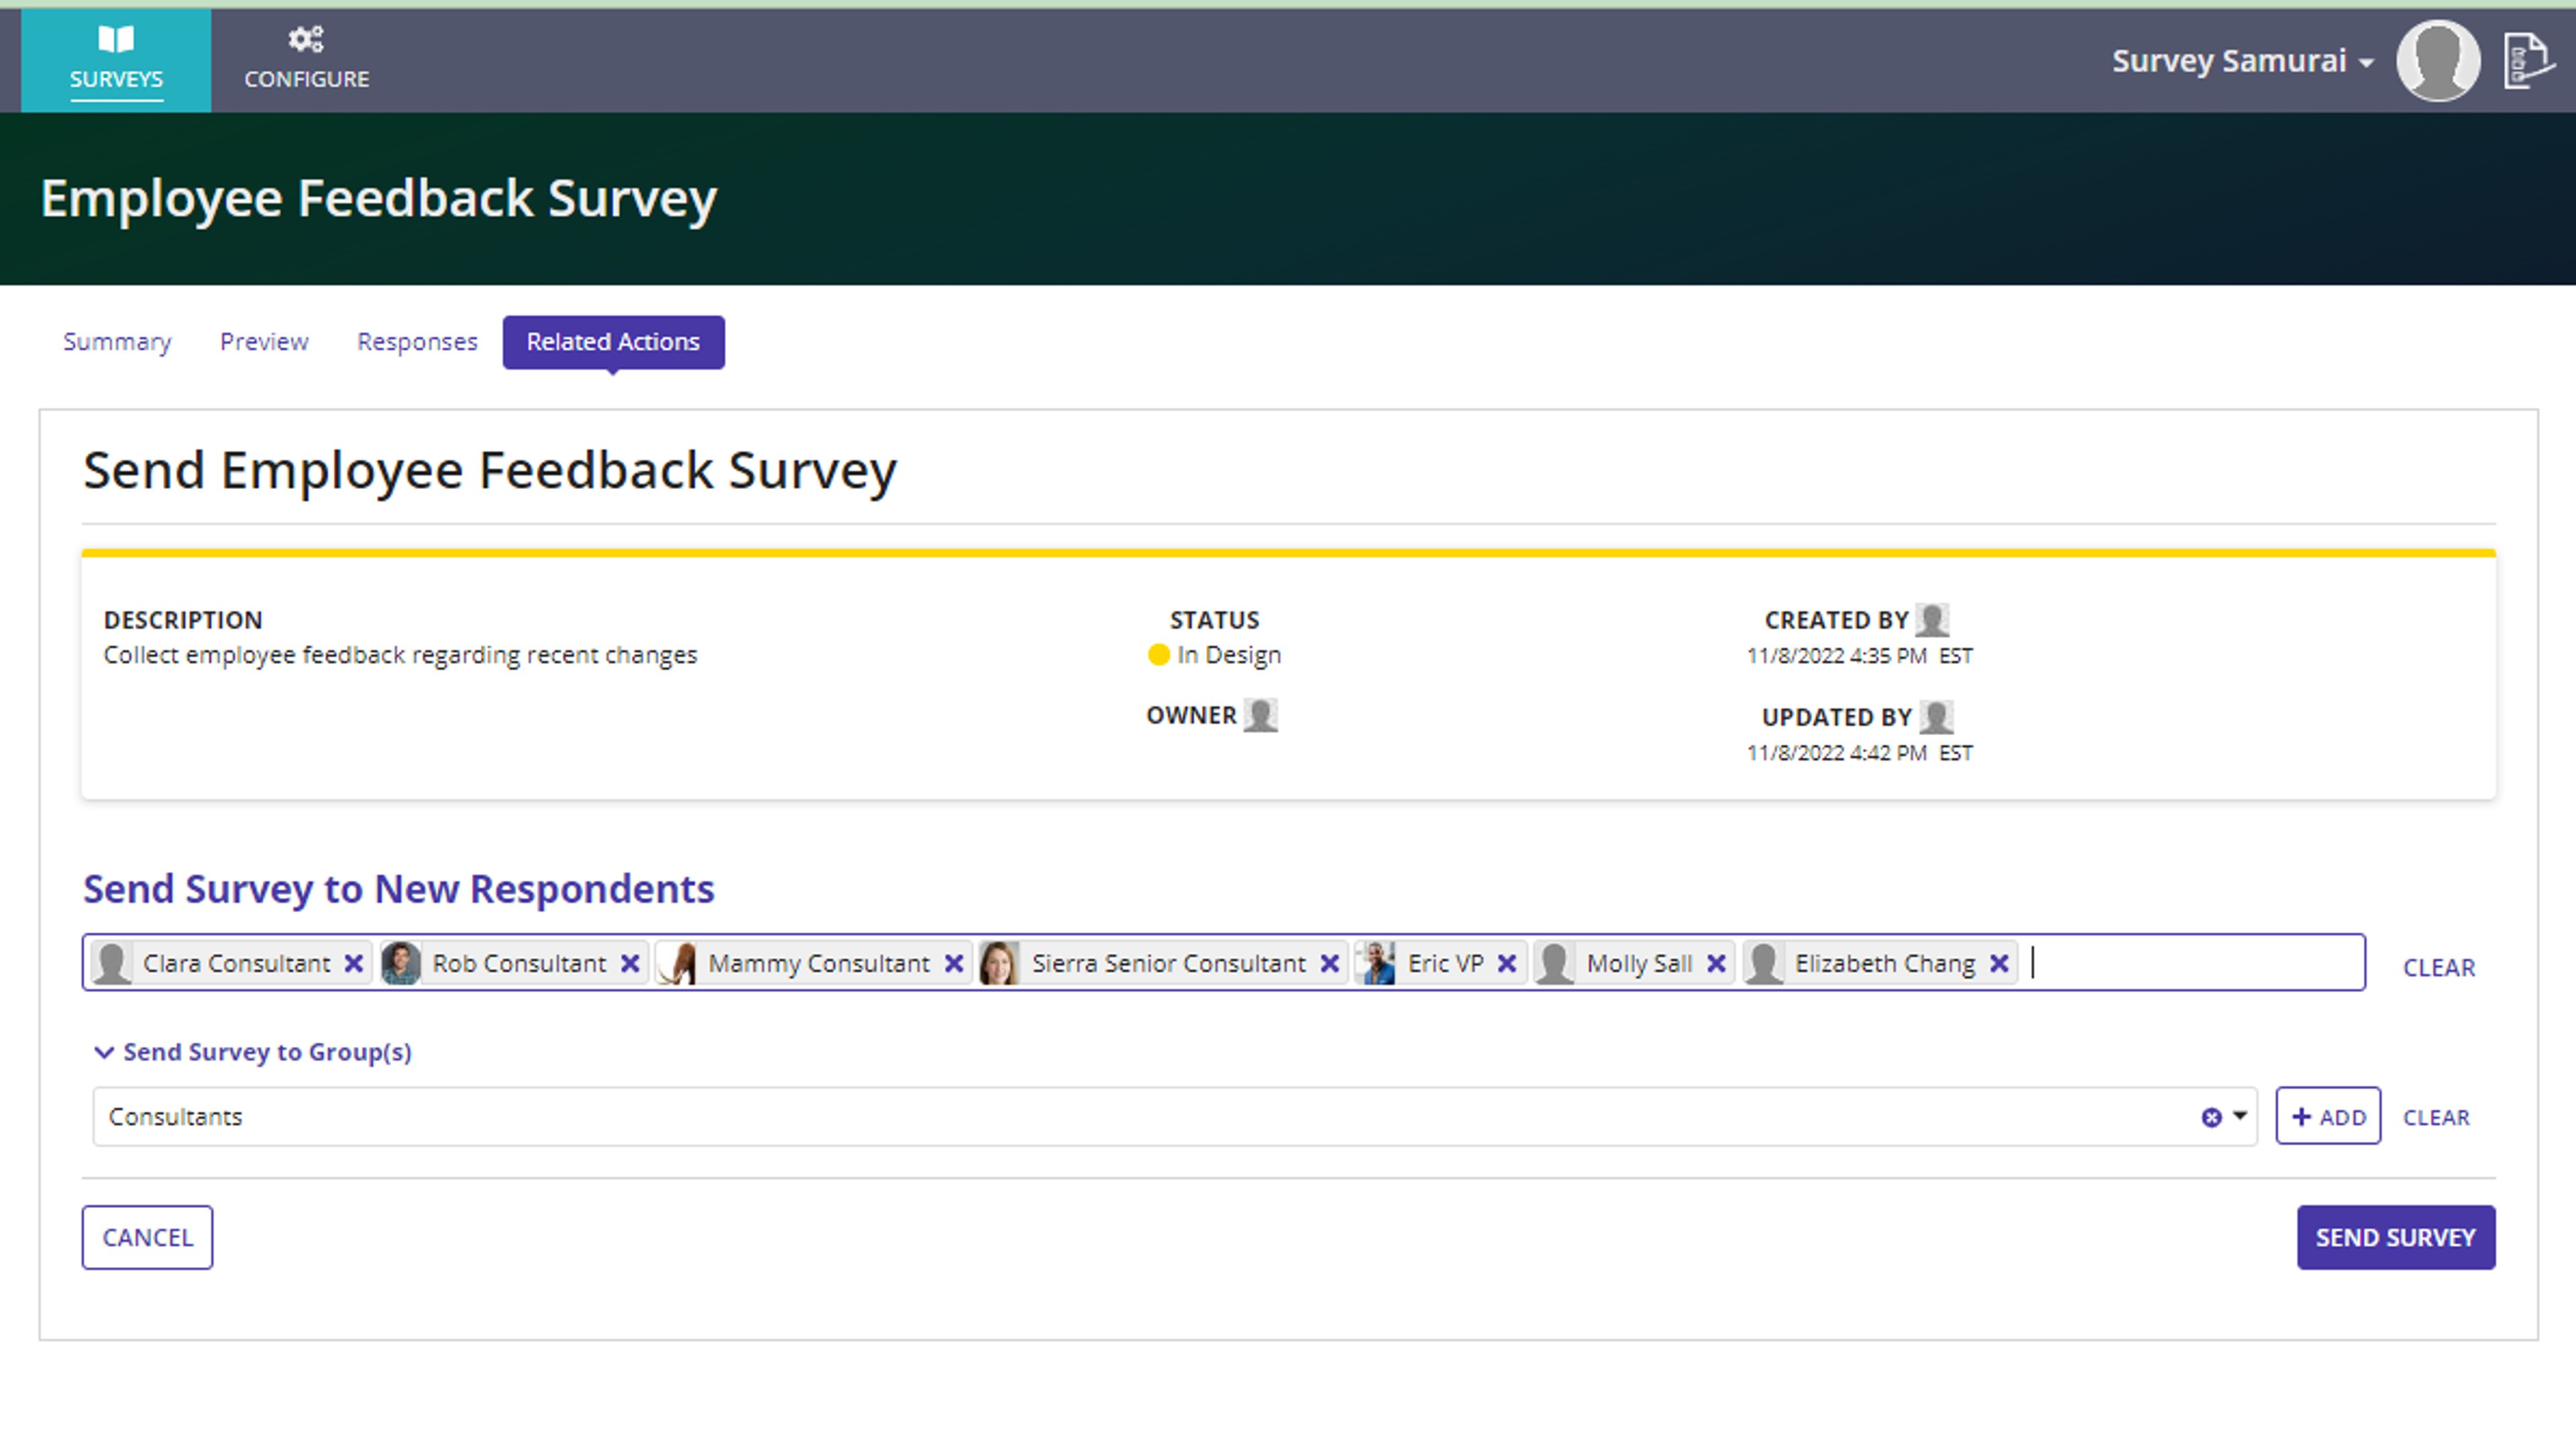Click the SEND SURVEY button
2576x1438 pixels.
(x=2396, y=1237)
